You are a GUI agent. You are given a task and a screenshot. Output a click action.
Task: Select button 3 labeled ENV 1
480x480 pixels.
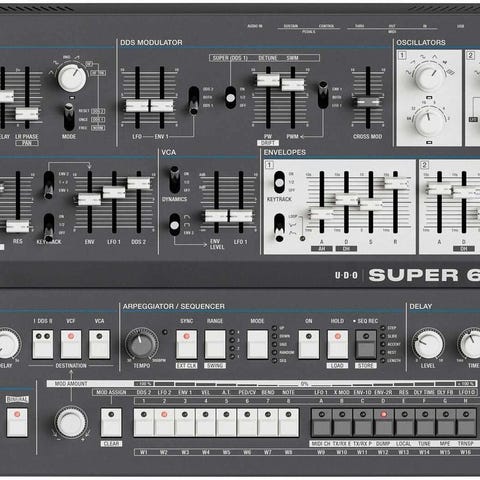(x=185, y=422)
